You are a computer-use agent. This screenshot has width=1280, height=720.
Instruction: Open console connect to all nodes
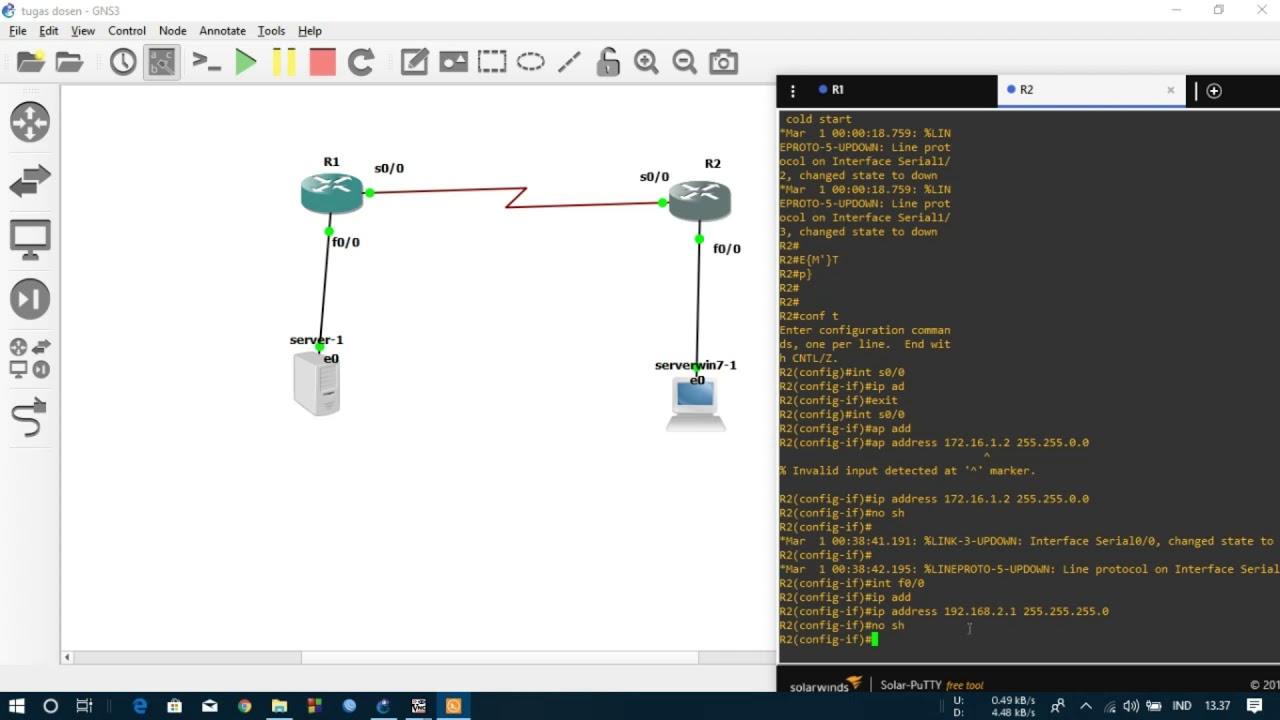[x=206, y=62]
